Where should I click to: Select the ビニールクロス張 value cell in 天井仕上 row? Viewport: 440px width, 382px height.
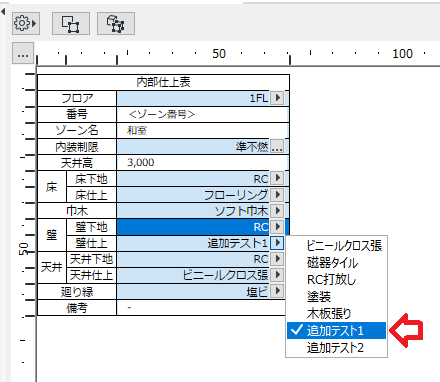pyautogui.click(x=193, y=275)
